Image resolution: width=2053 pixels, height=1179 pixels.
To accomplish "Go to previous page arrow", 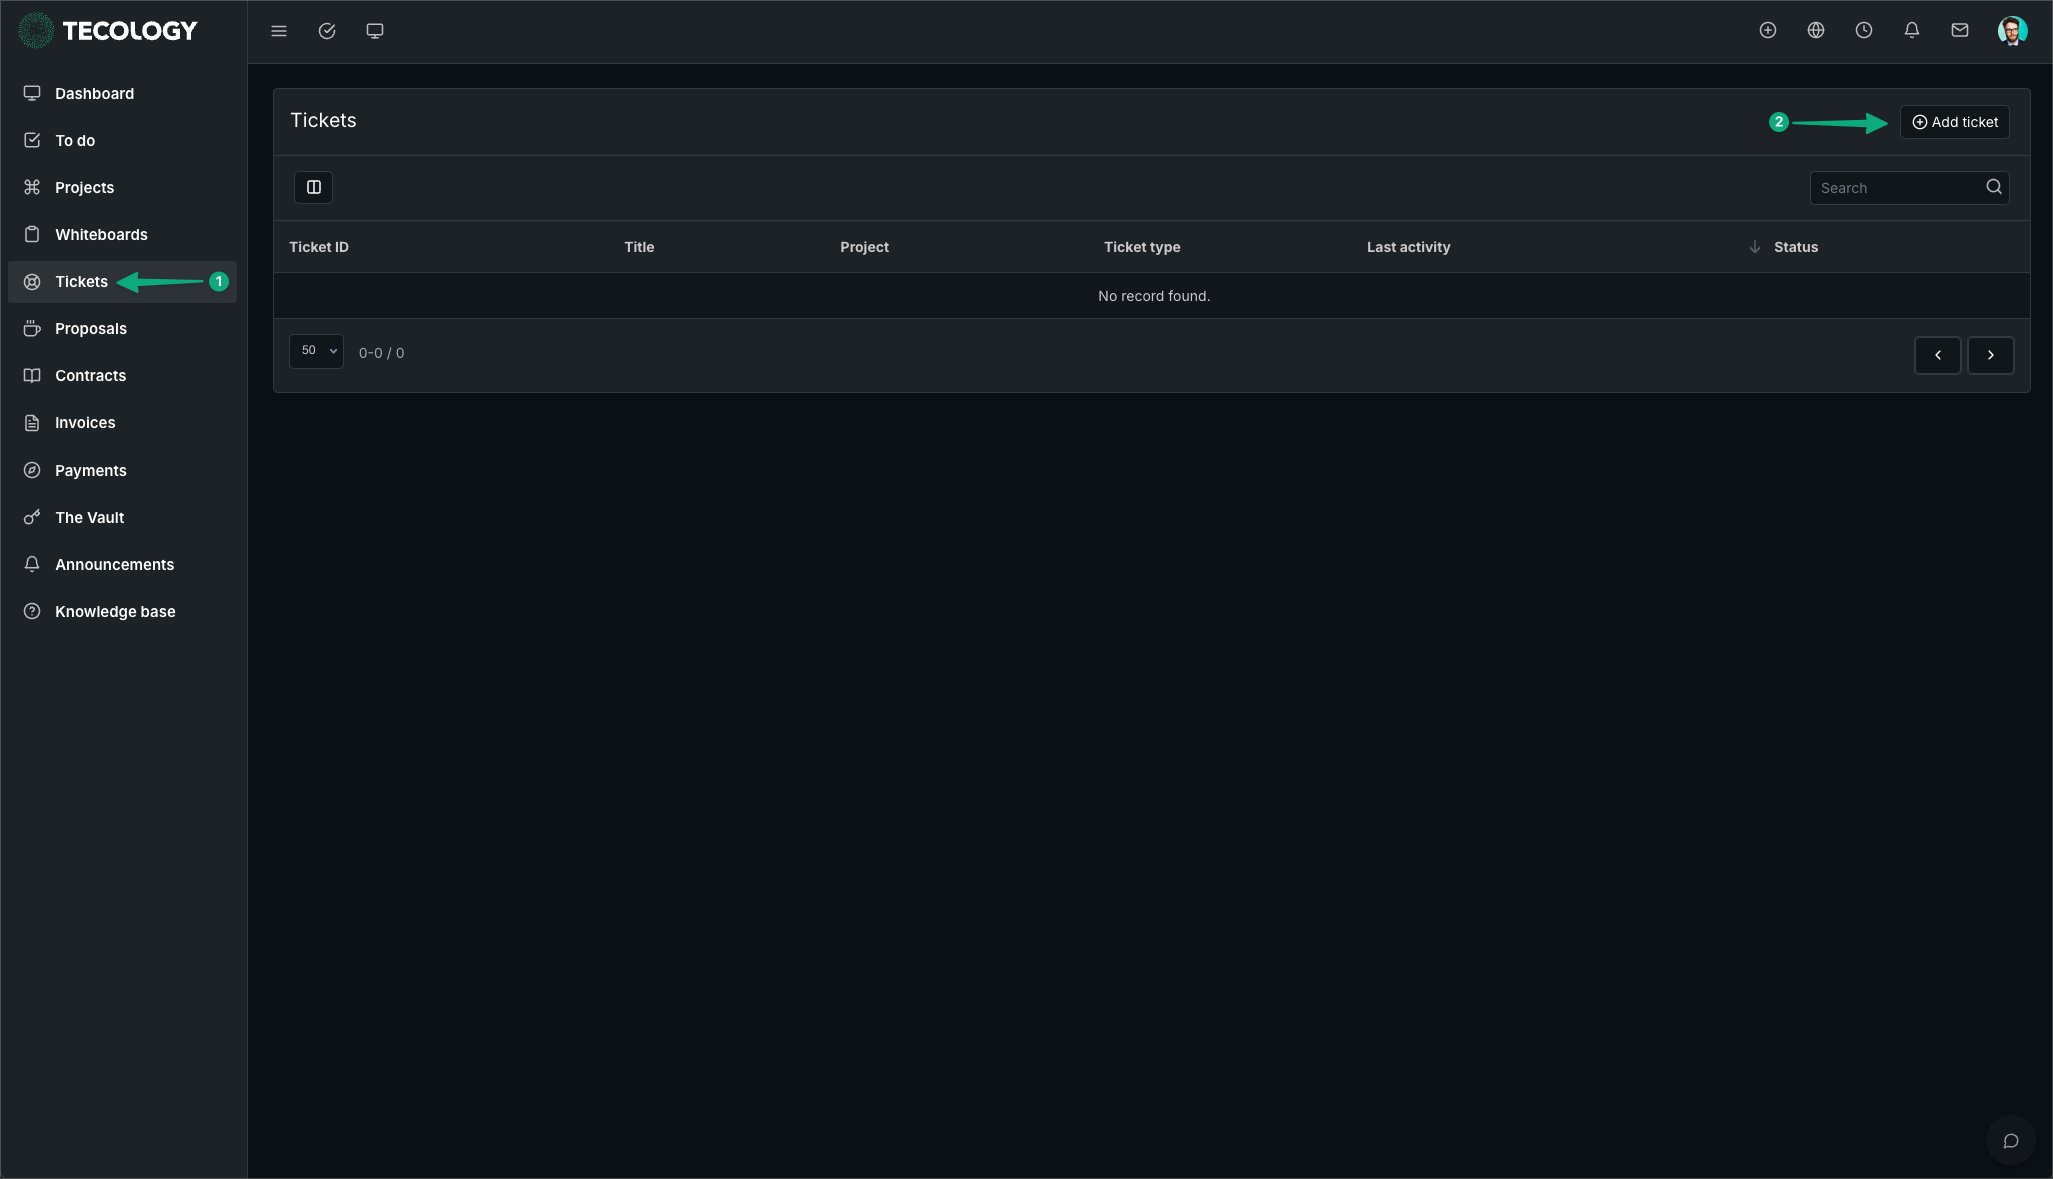I will tap(1937, 355).
